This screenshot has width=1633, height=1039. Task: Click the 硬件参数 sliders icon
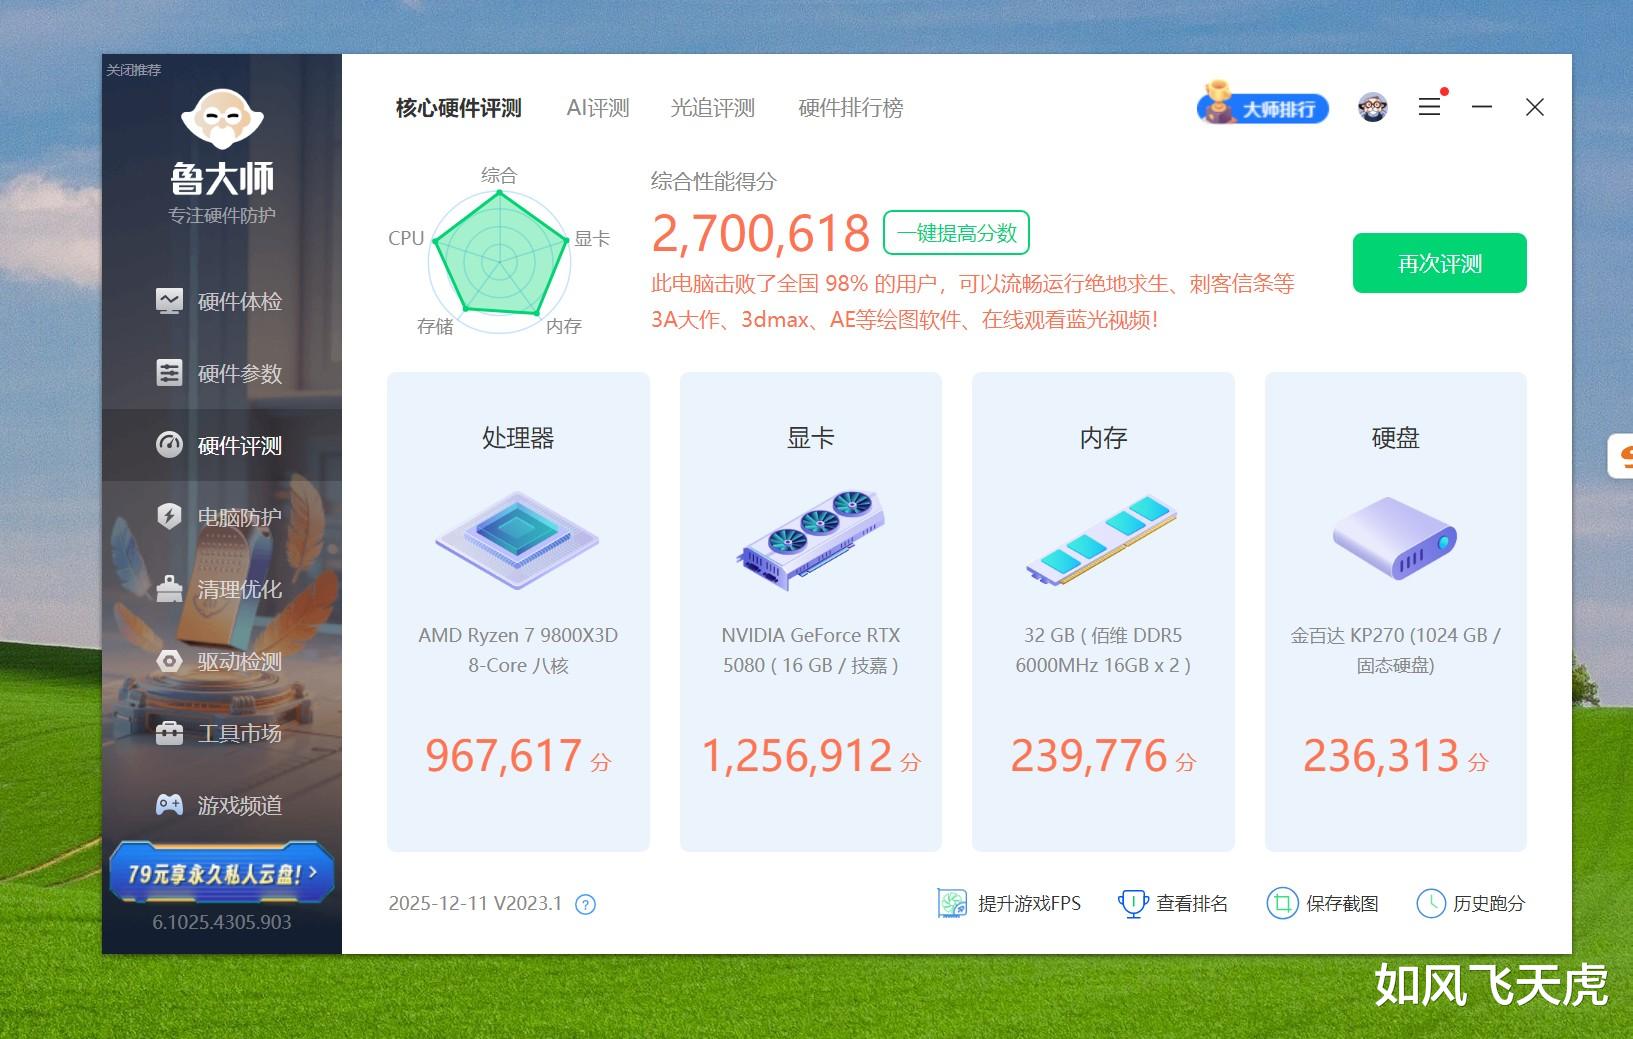169,373
